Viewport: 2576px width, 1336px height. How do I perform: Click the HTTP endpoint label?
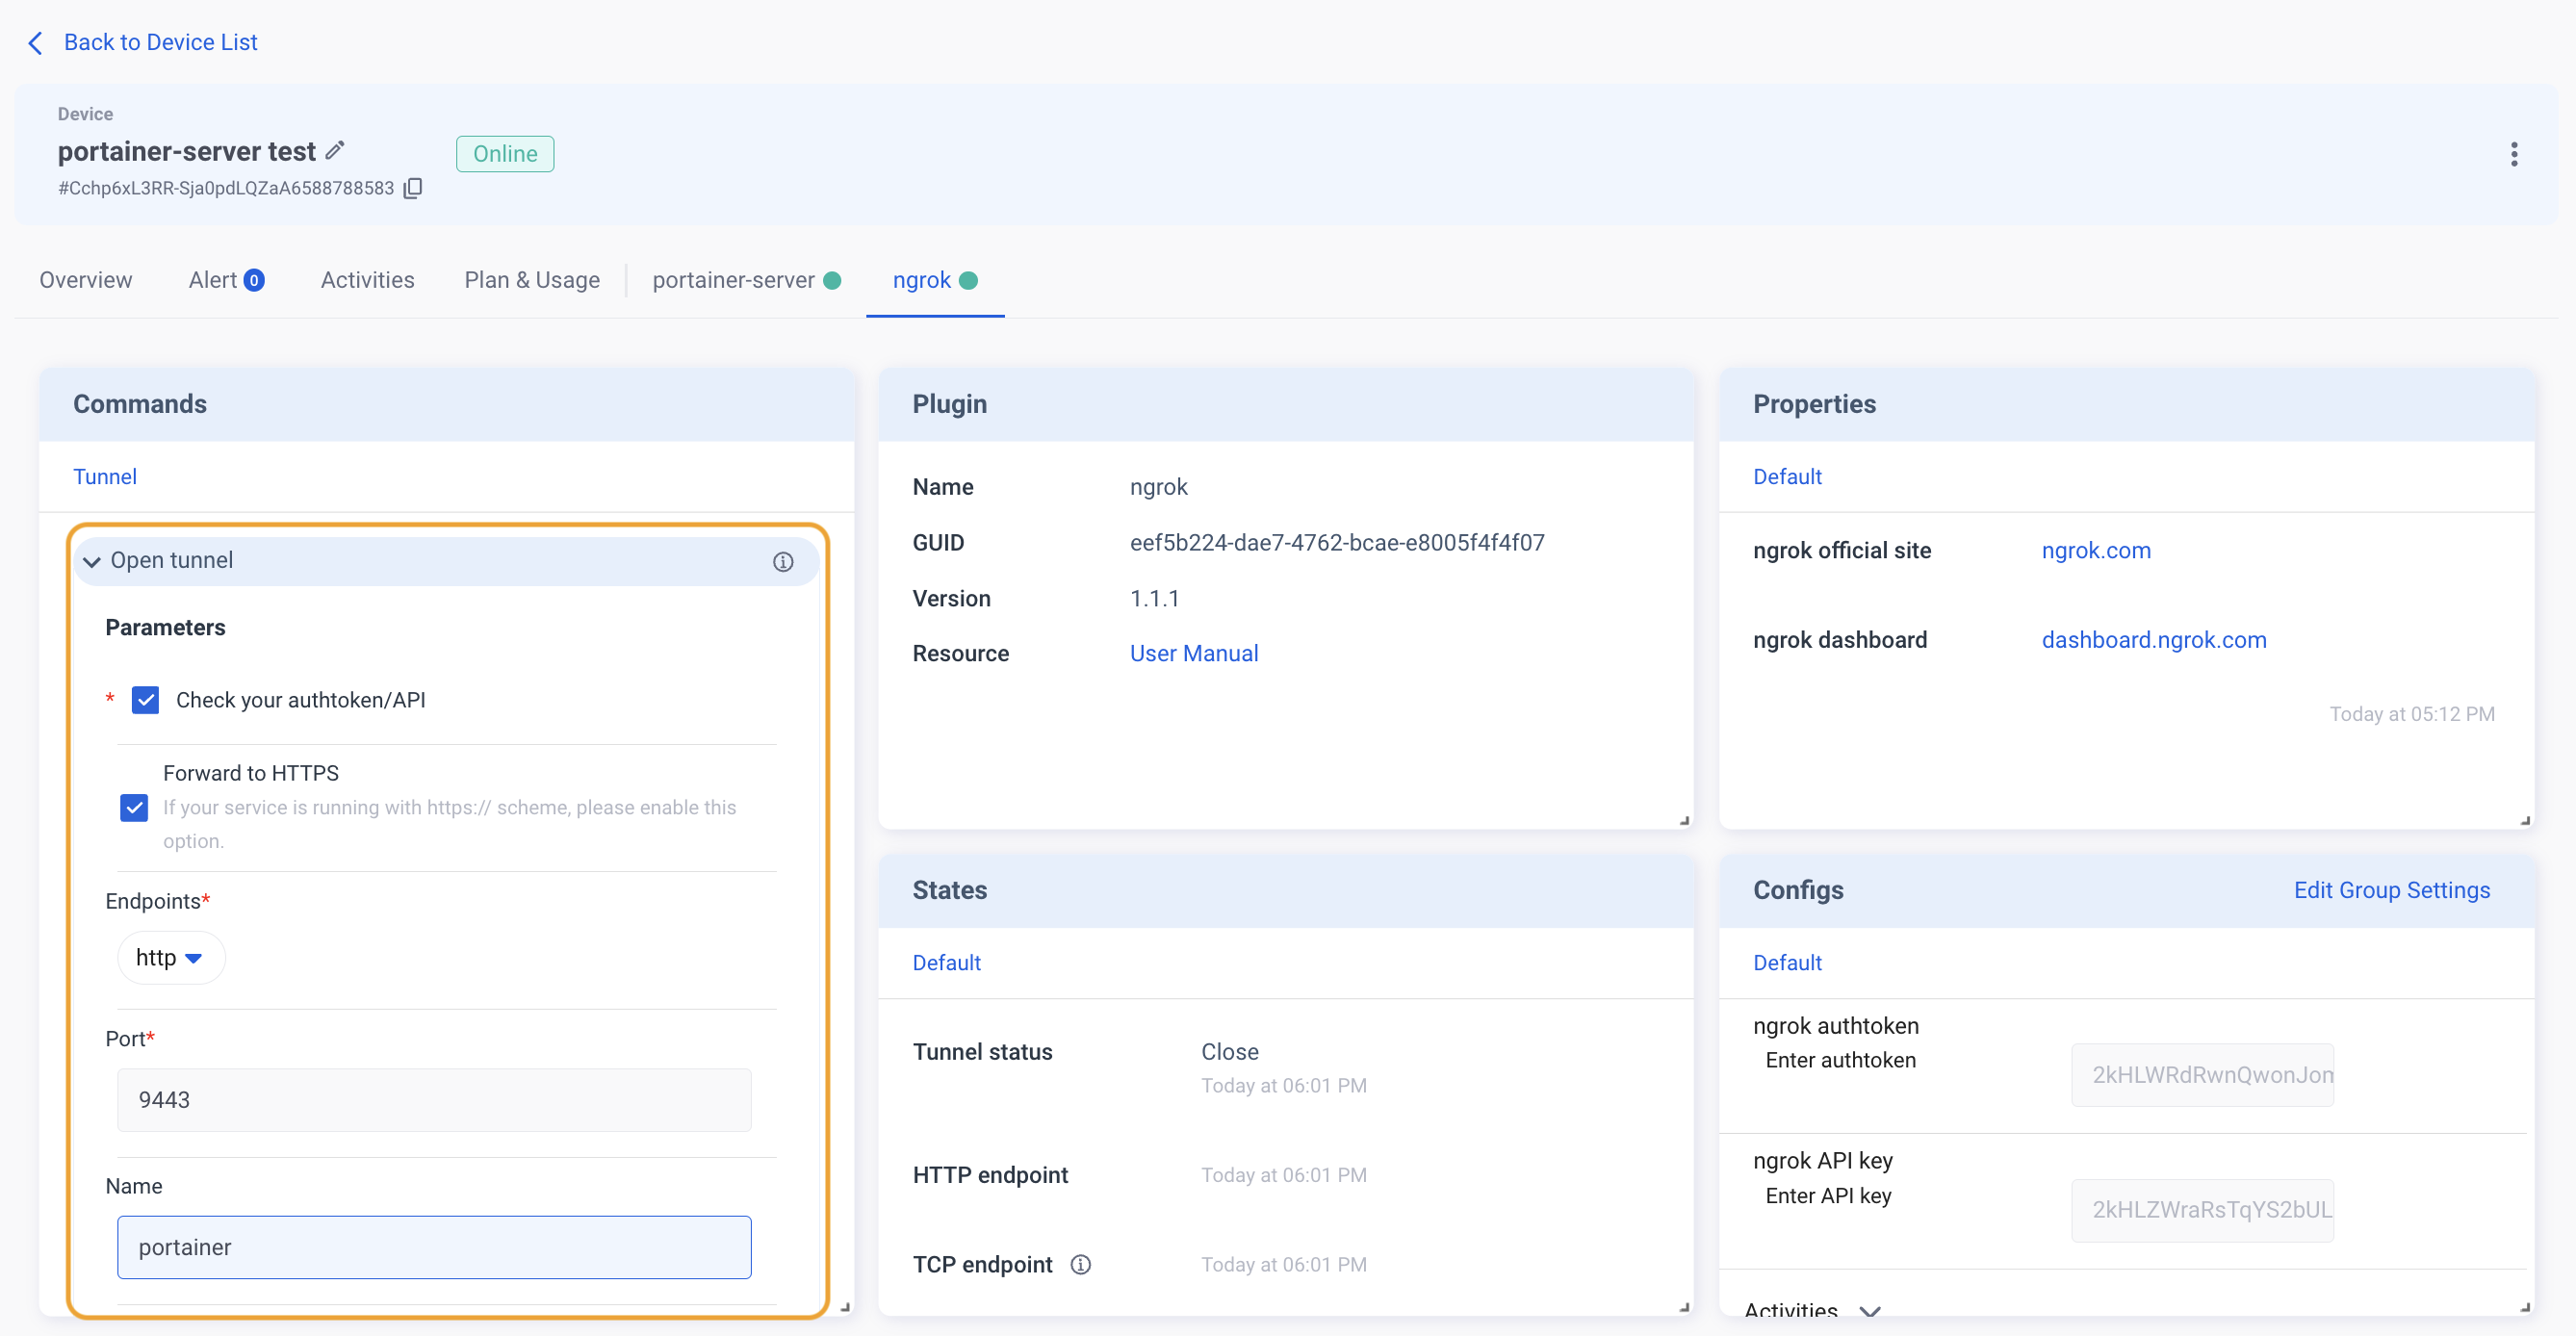click(x=990, y=1175)
